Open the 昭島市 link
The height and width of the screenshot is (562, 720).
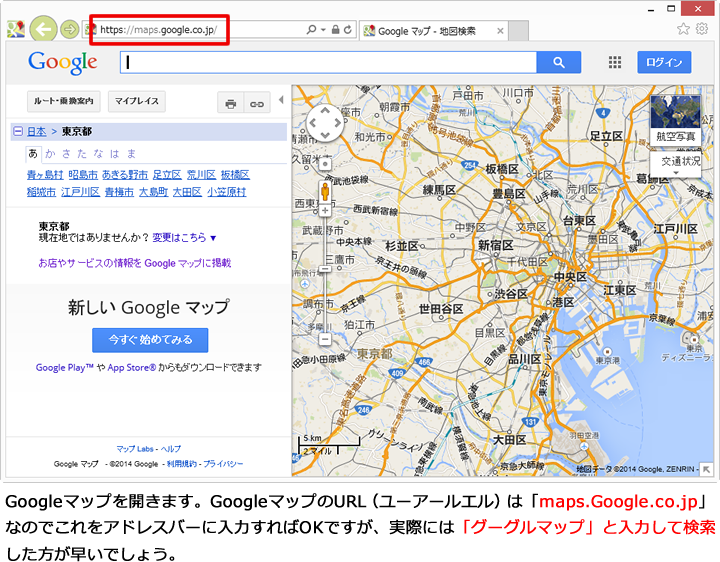coord(83,175)
